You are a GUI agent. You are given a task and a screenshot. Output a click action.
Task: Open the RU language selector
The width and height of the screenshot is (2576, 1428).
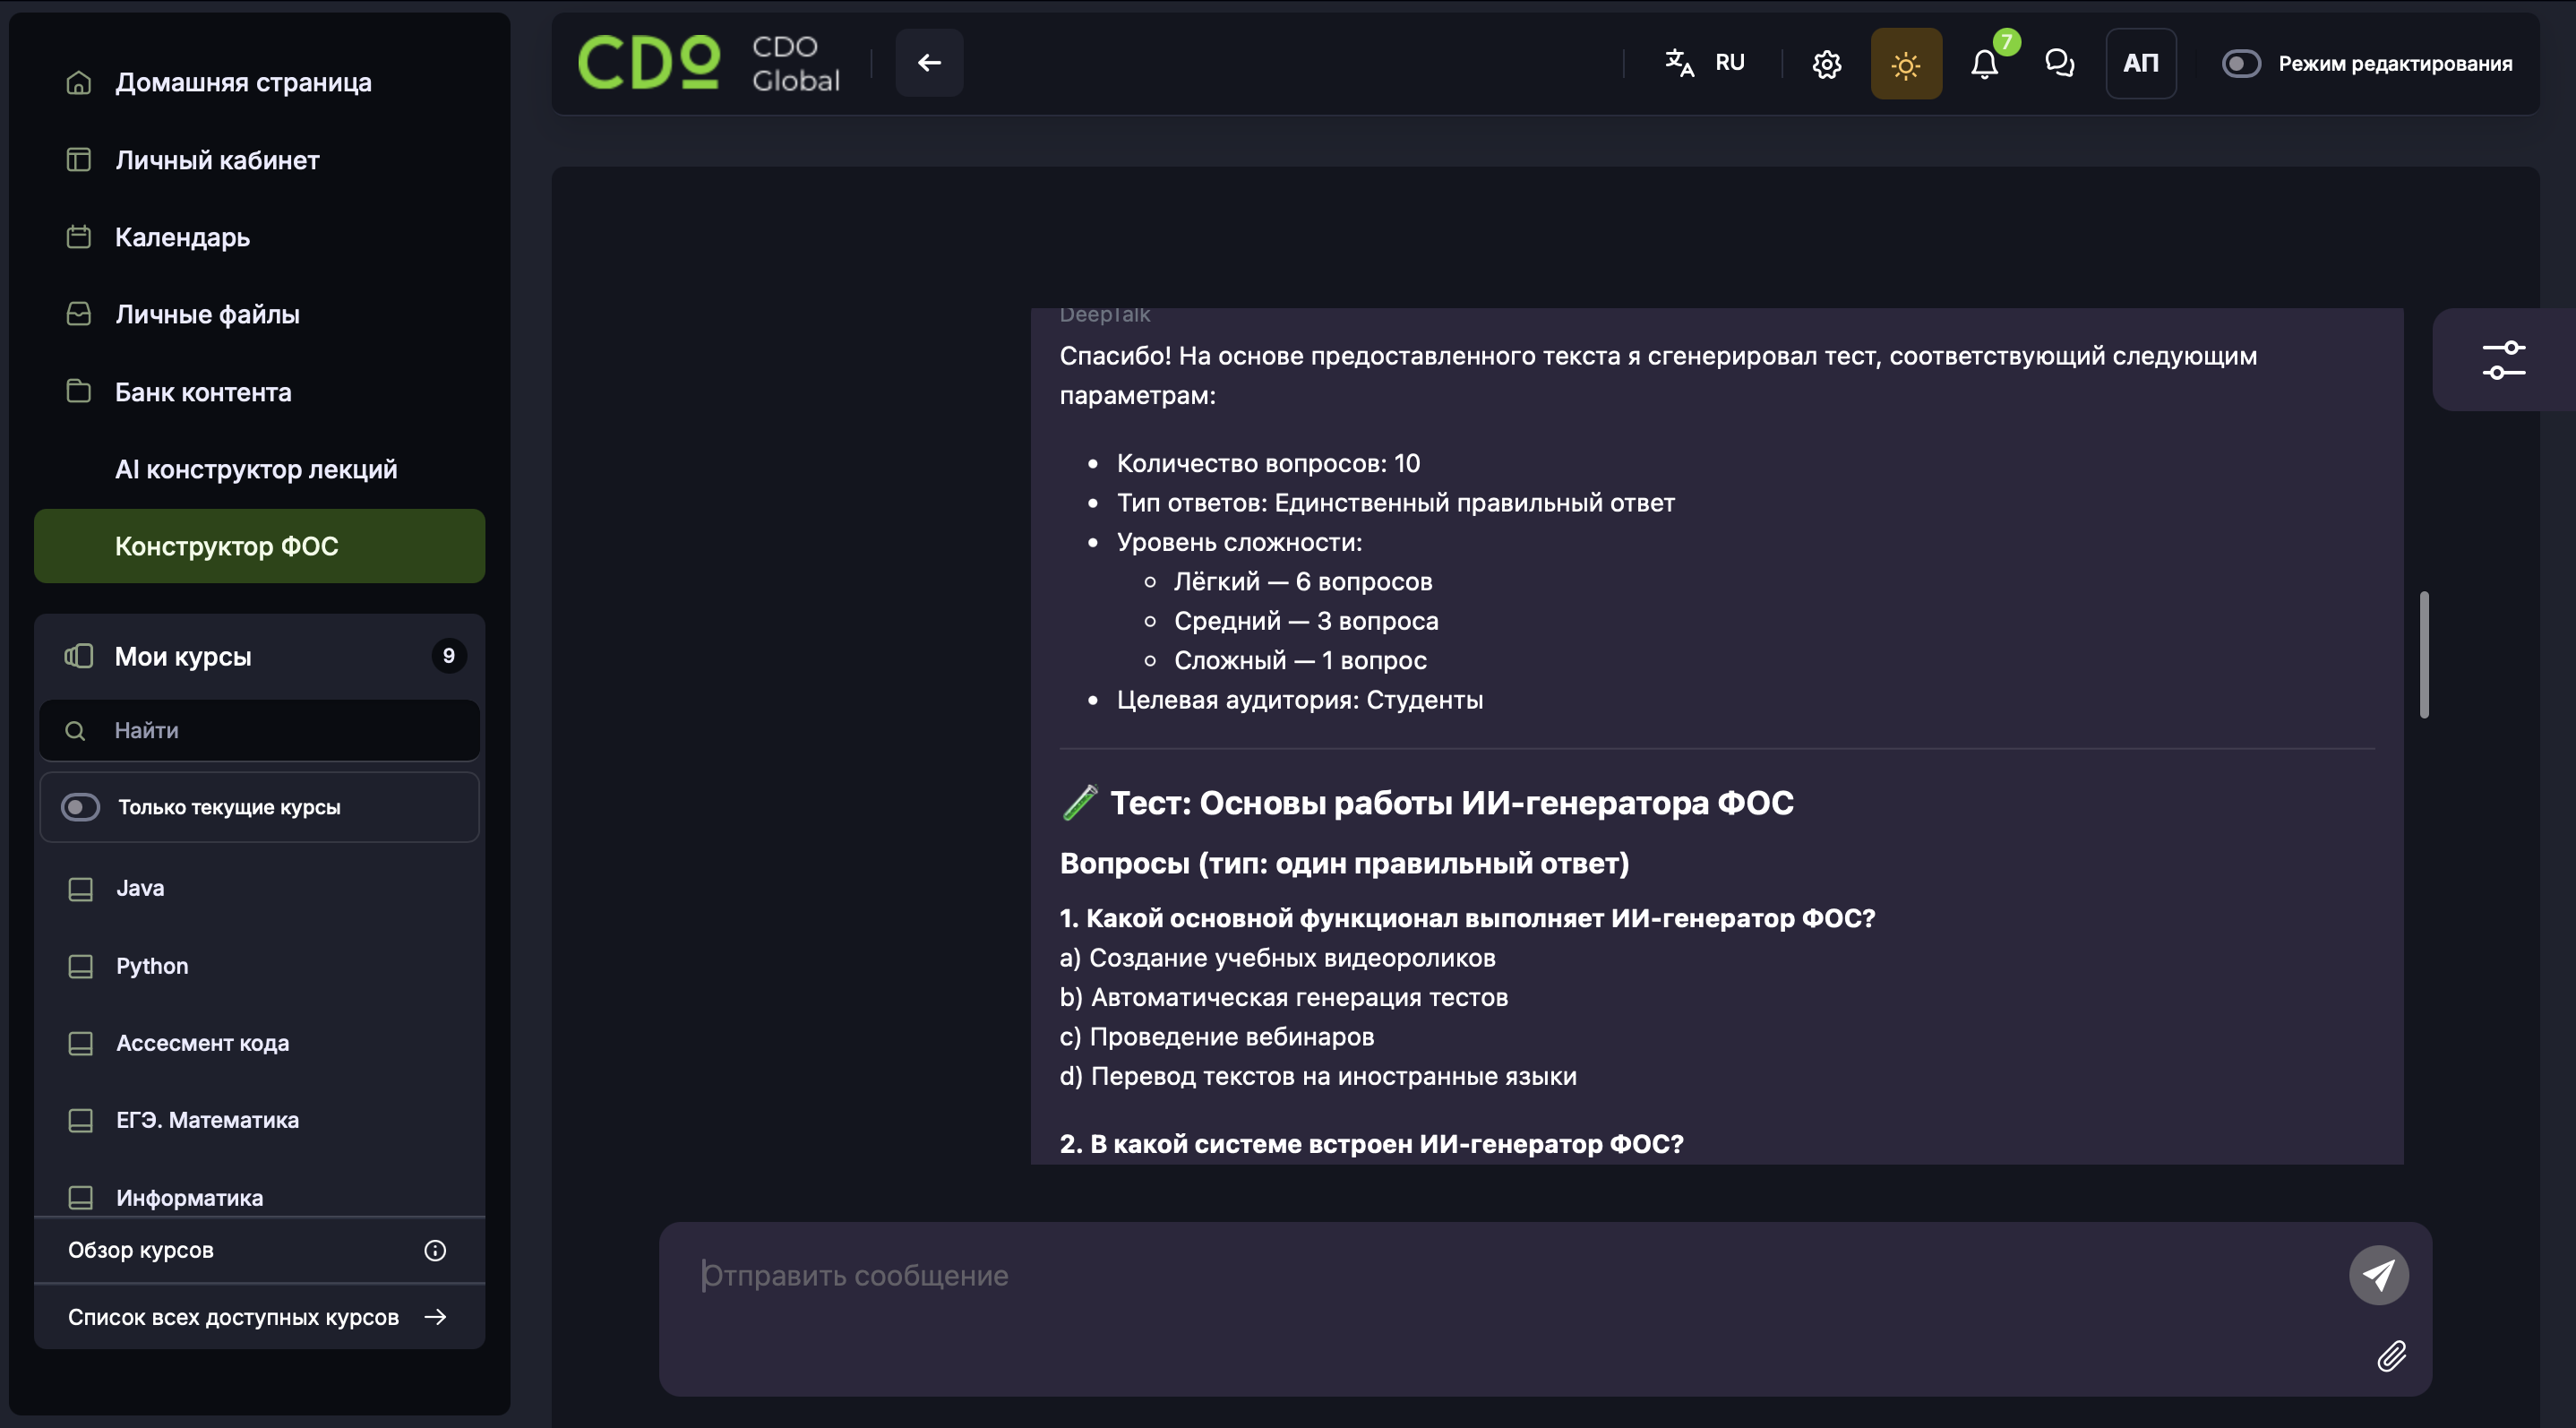1706,63
